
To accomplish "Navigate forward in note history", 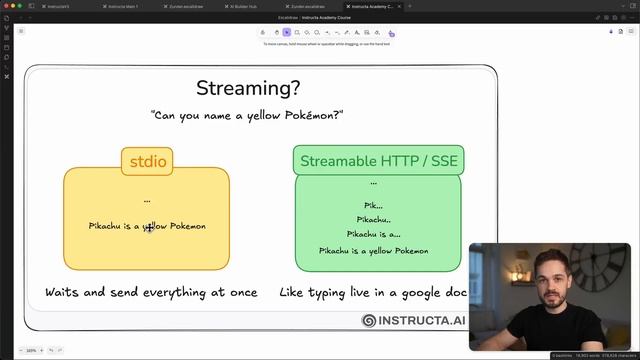I will pyautogui.click(x=30, y=18).
